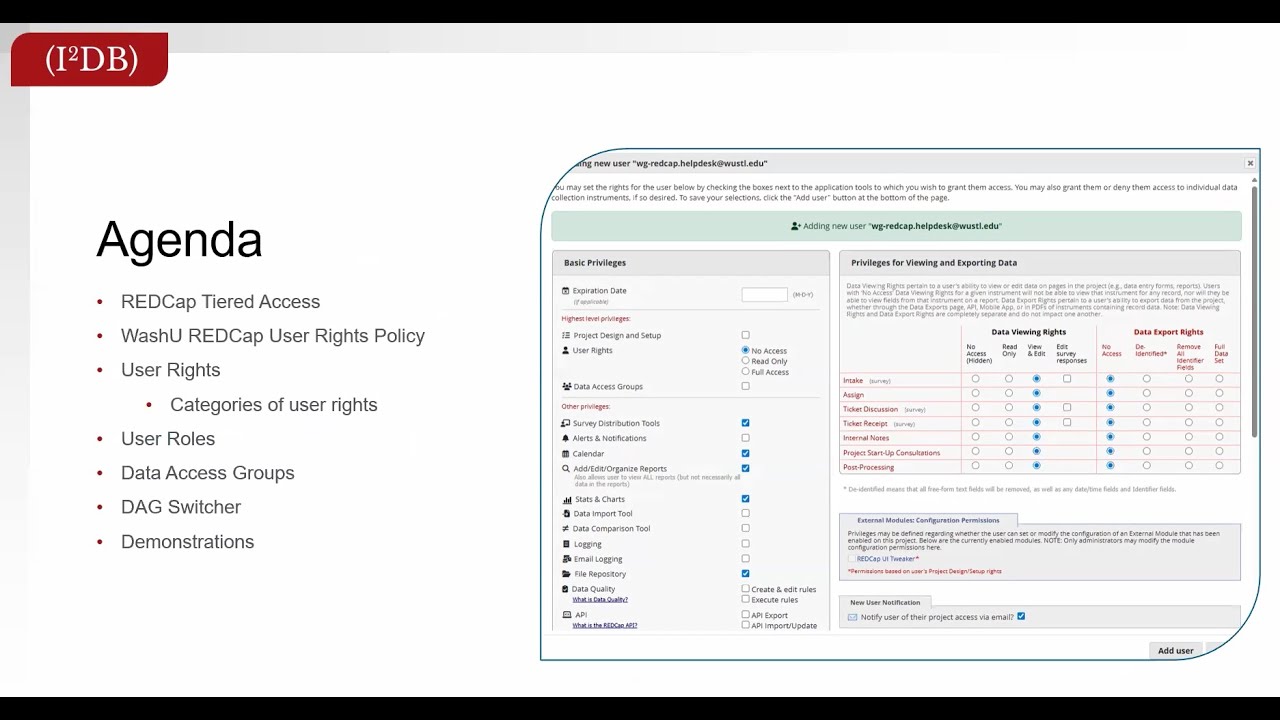Click the Data Quality clipboard icon

[x=566, y=589]
